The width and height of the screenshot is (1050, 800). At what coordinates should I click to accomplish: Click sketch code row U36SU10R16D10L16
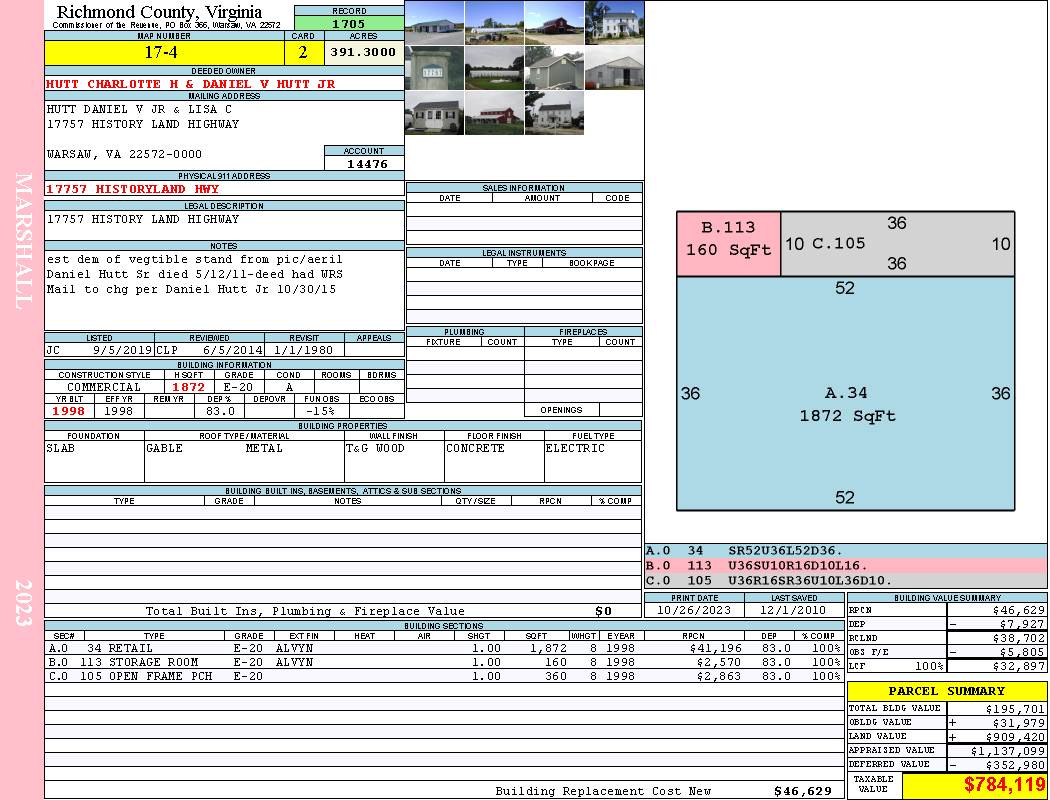845,565
